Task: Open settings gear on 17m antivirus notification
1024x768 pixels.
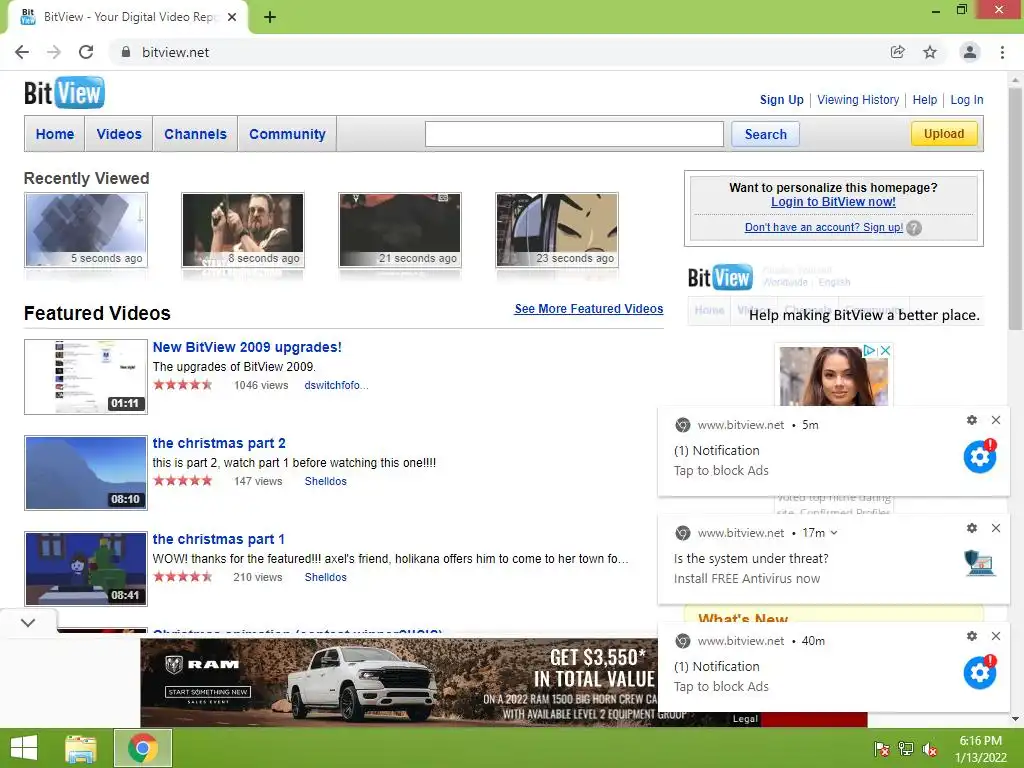Action: pyautogui.click(x=972, y=528)
